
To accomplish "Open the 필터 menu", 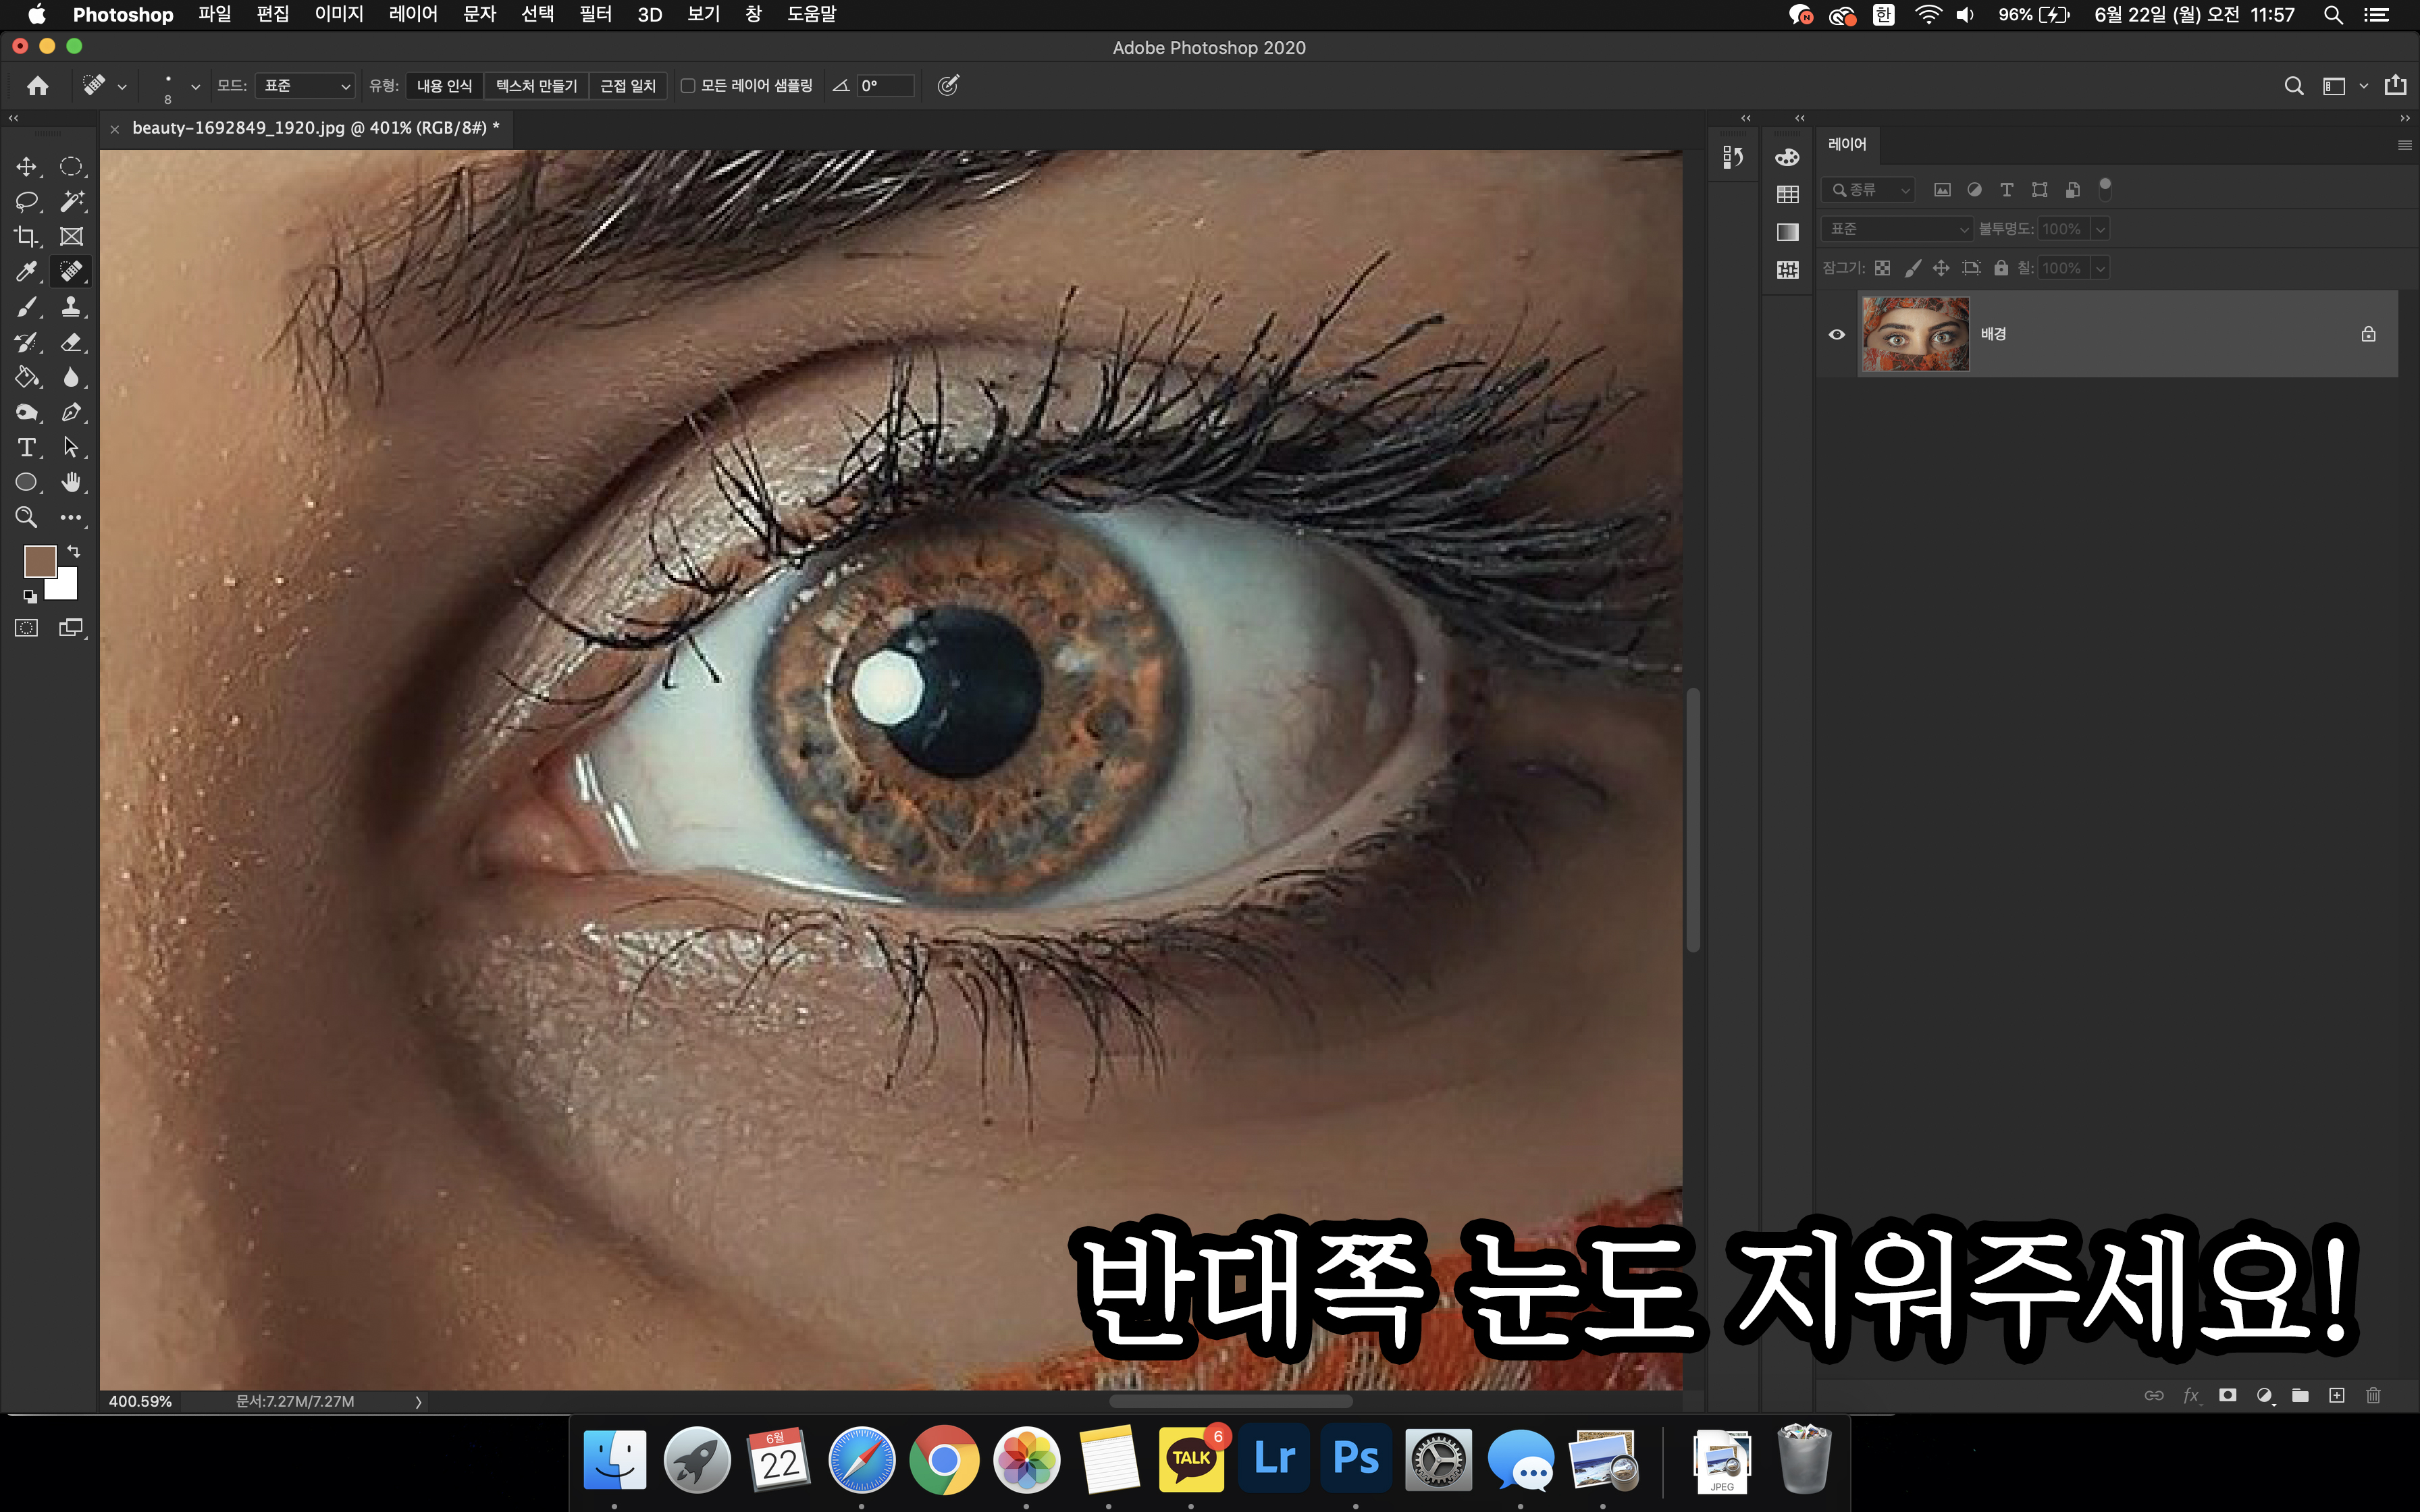I will coord(595,14).
